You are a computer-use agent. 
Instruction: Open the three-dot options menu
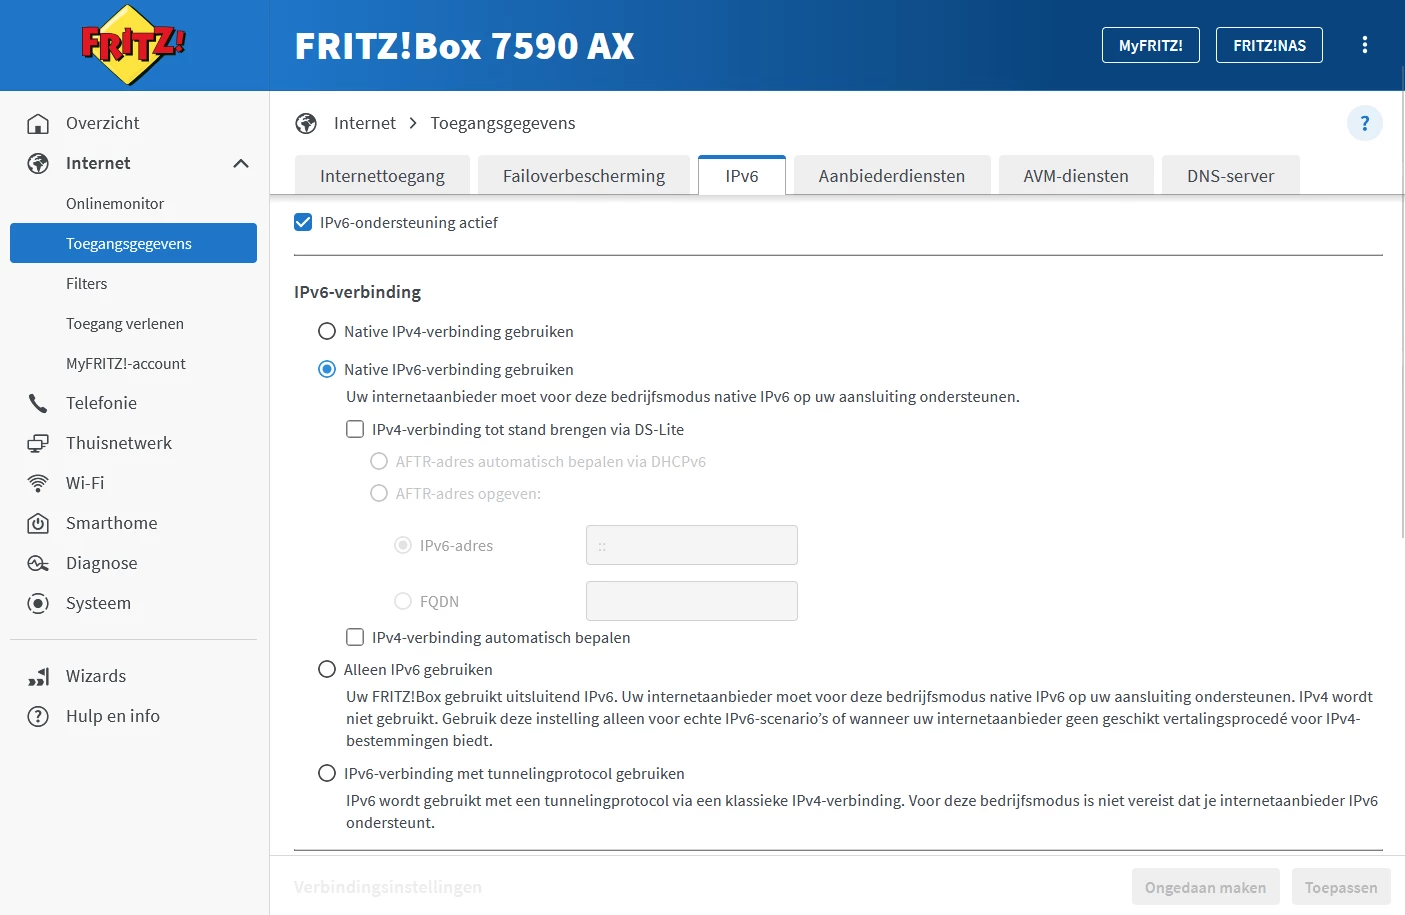point(1365,45)
